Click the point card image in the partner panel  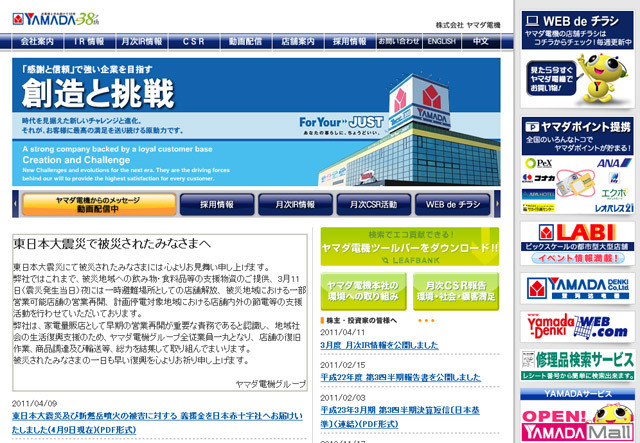[576, 184]
